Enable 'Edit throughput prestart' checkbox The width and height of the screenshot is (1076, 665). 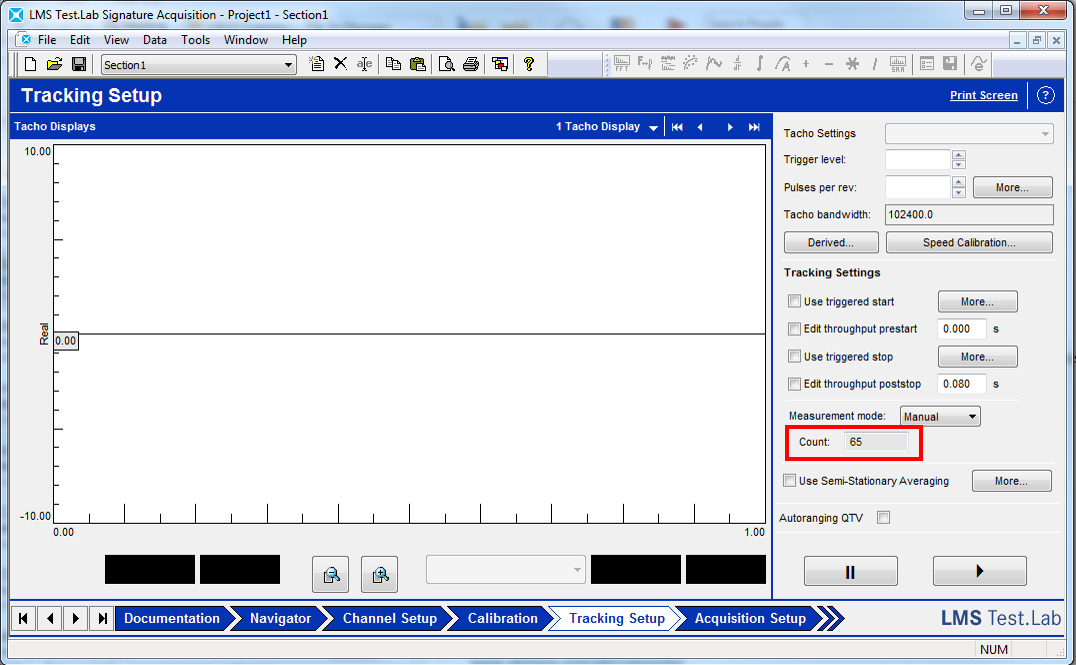794,329
